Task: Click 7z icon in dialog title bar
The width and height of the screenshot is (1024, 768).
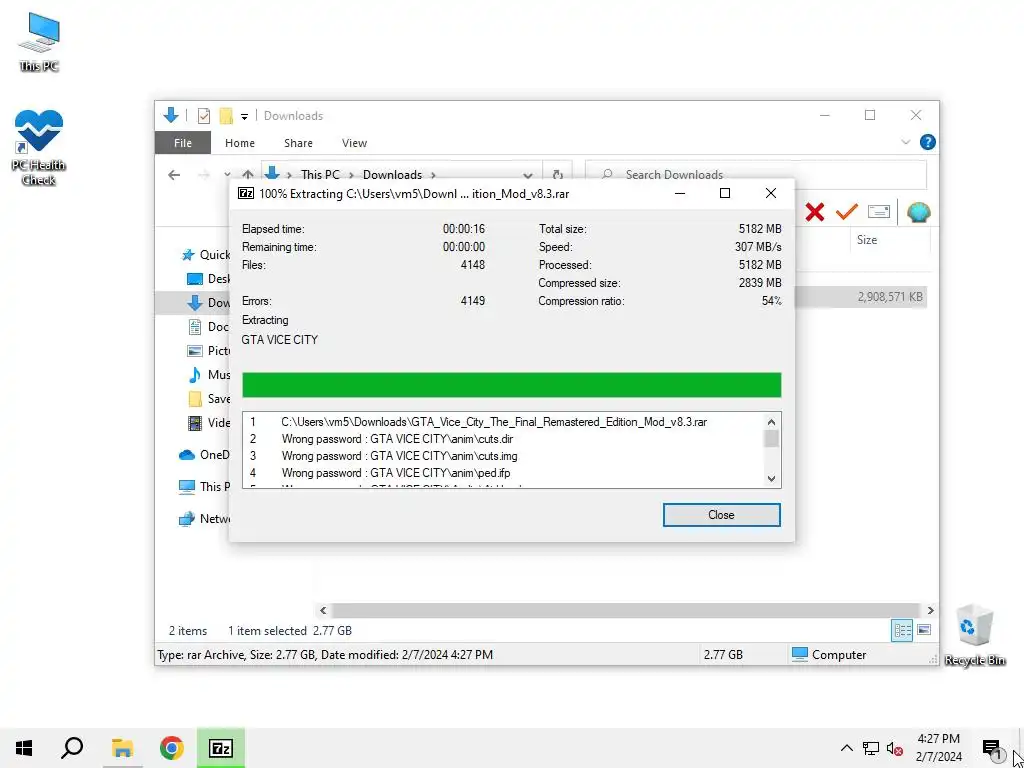Action: point(246,193)
